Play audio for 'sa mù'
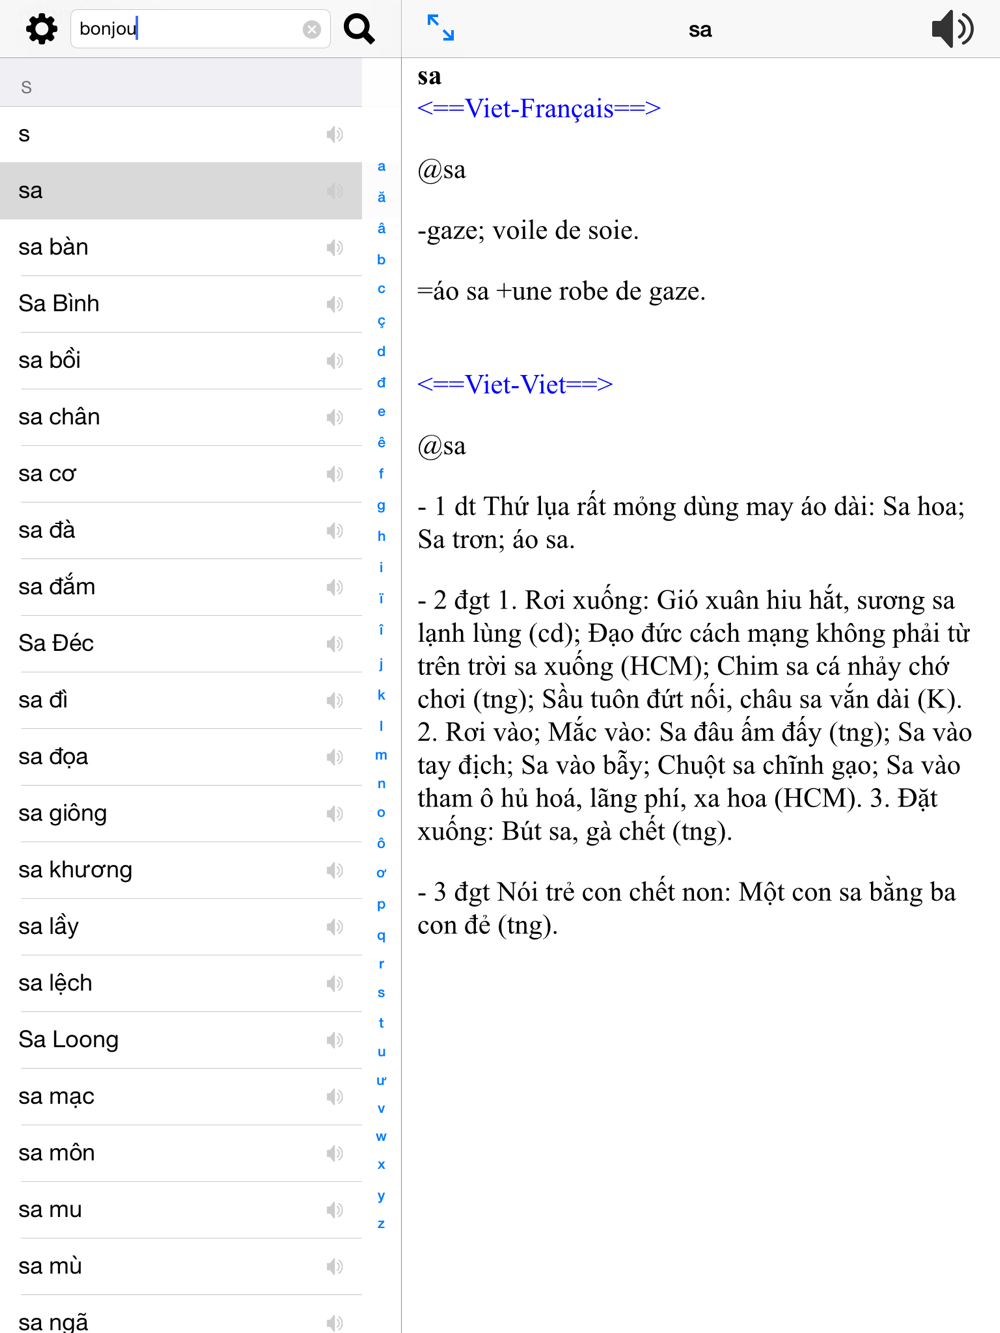This screenshot has height=1333, width=1000. point(335,1267)
